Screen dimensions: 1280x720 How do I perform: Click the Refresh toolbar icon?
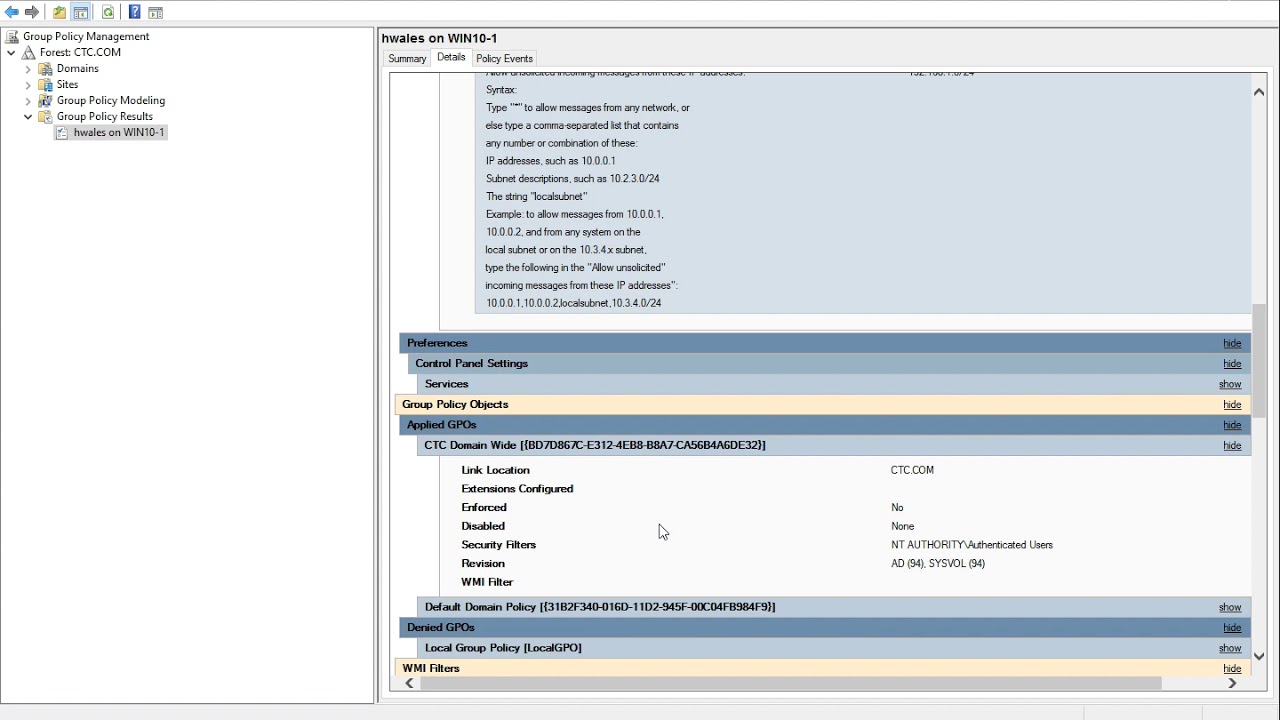pyautogui.click(x=108, y=12)
